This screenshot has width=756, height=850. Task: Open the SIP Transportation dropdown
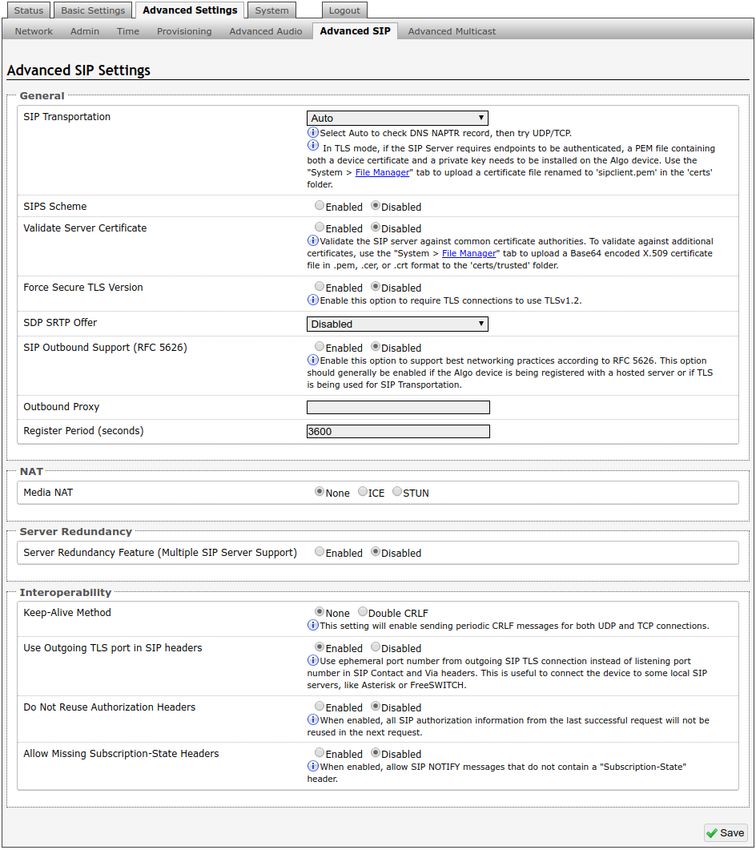pyautogui.click(x=397, y=118)
